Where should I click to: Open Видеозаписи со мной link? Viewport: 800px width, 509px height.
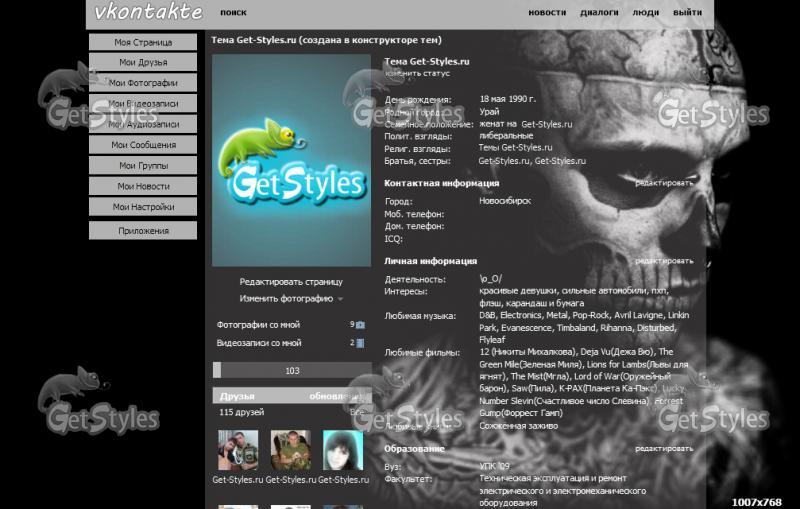[259, 343]
